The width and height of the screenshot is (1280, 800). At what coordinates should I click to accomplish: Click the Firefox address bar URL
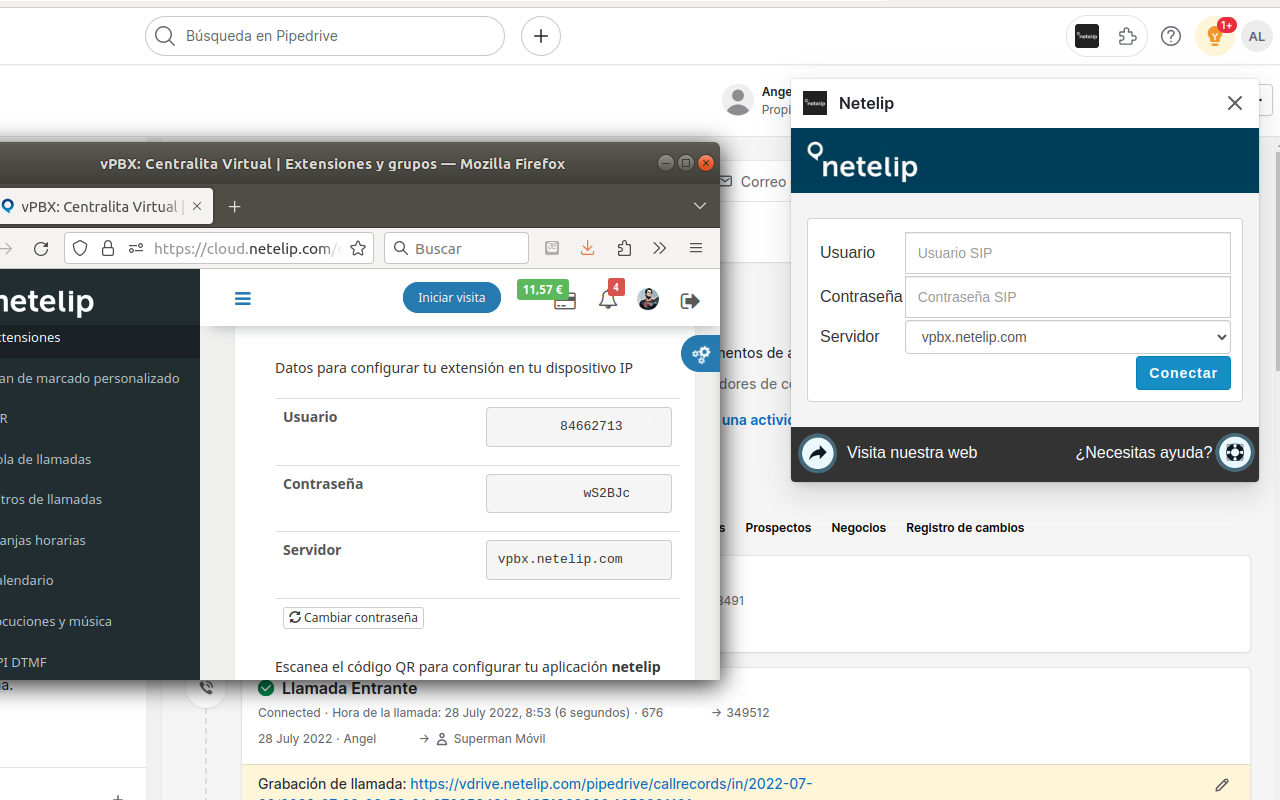coord(247,248)
